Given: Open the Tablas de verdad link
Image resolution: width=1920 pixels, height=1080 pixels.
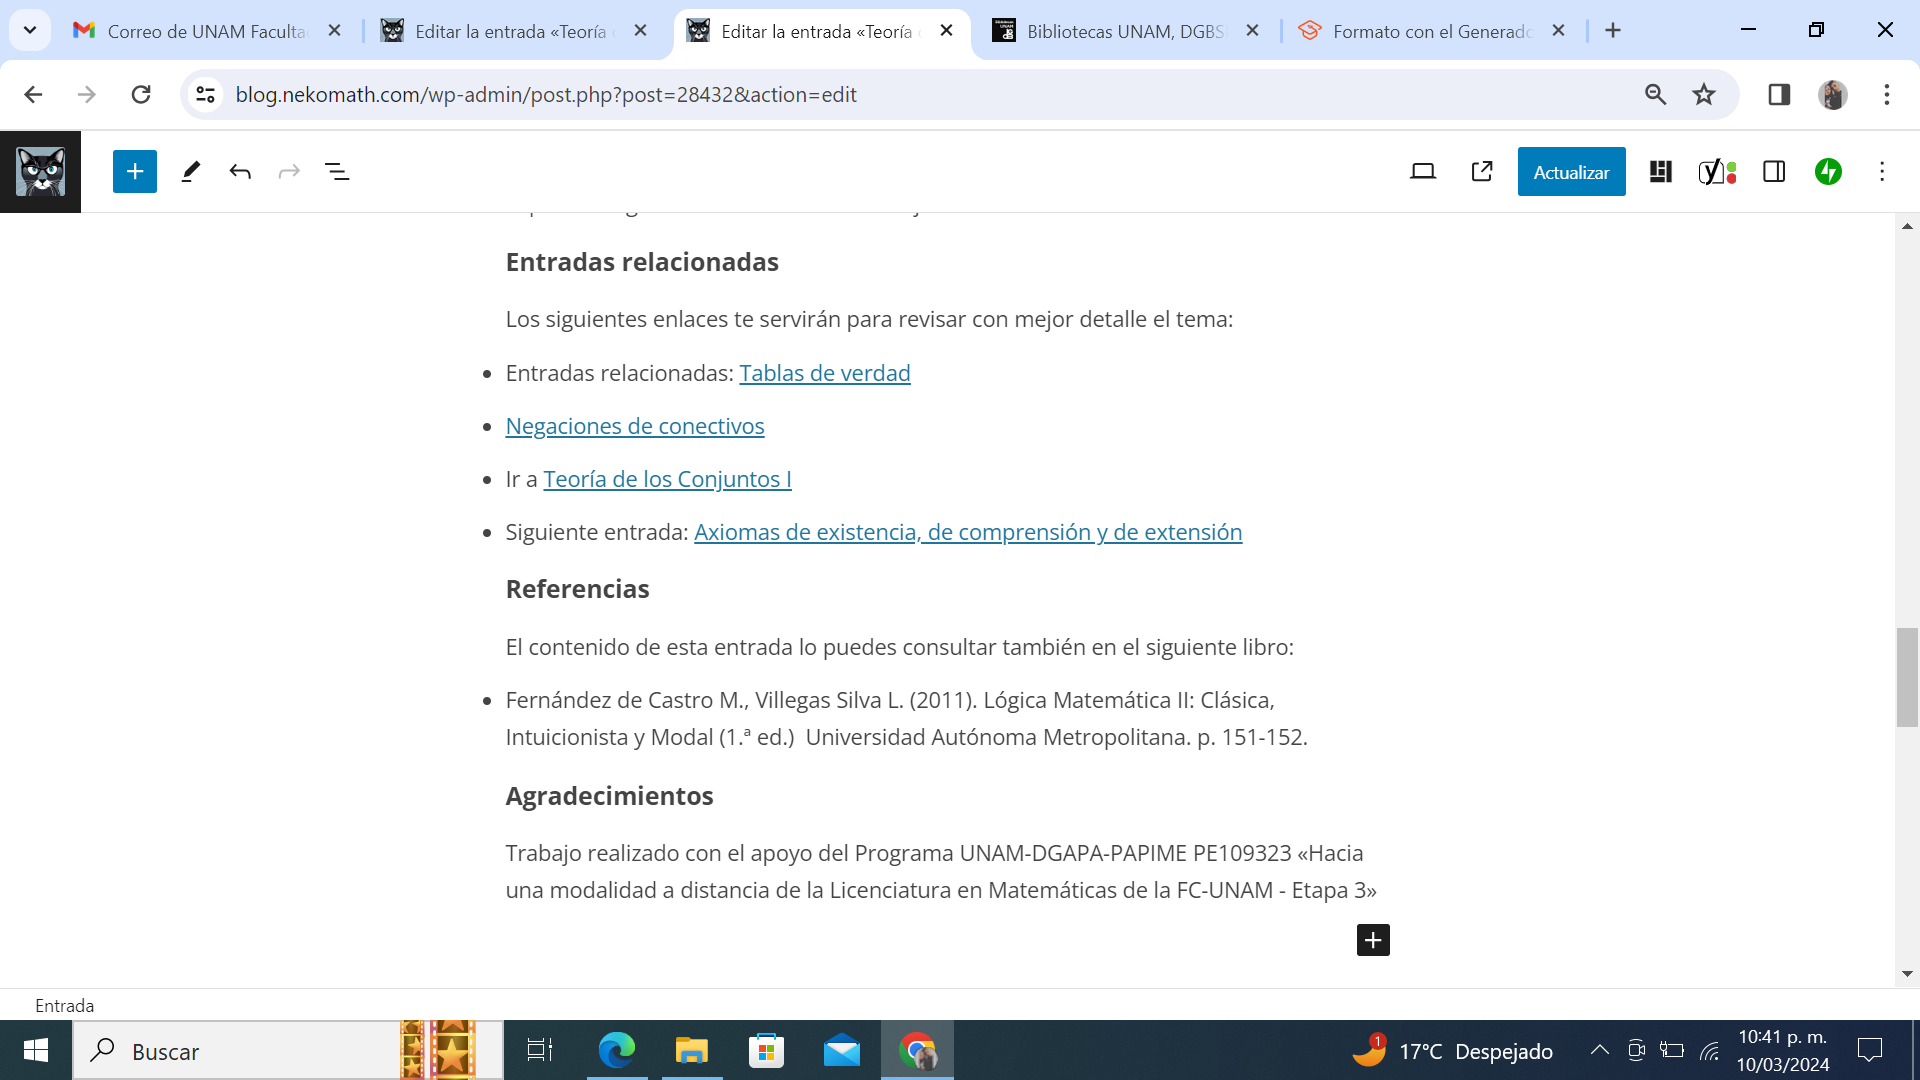Looking at the screenshot, I should (x=824, y=373).
